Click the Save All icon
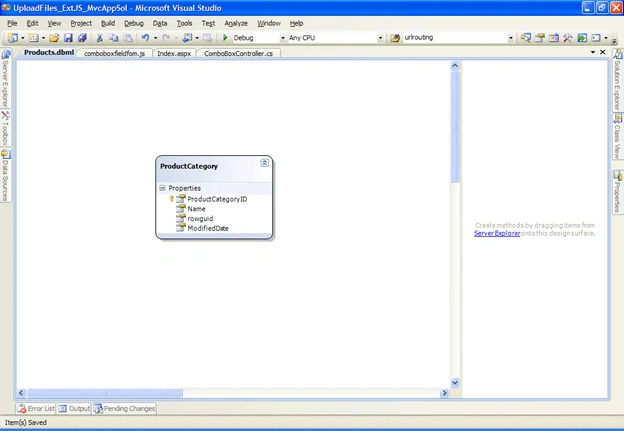Screen dimensions: 624x431 point(82,38)
